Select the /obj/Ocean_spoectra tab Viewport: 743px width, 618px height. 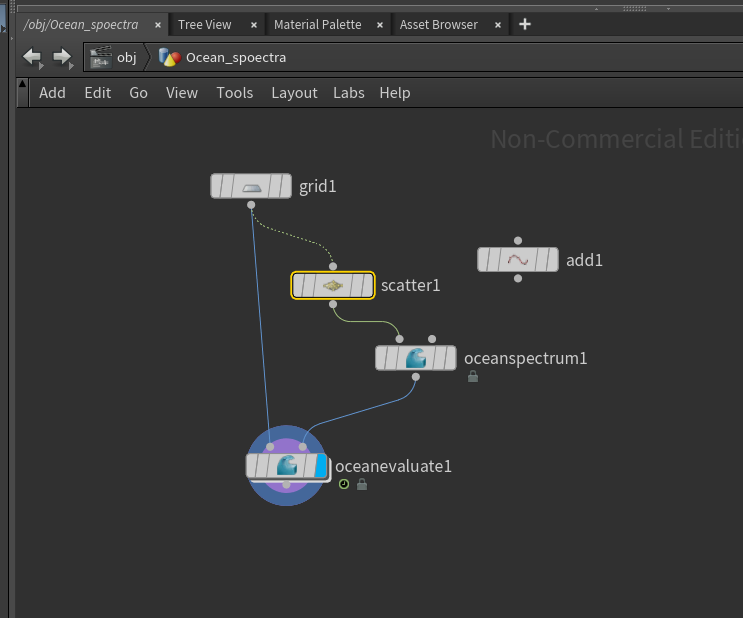coord(81,25)
